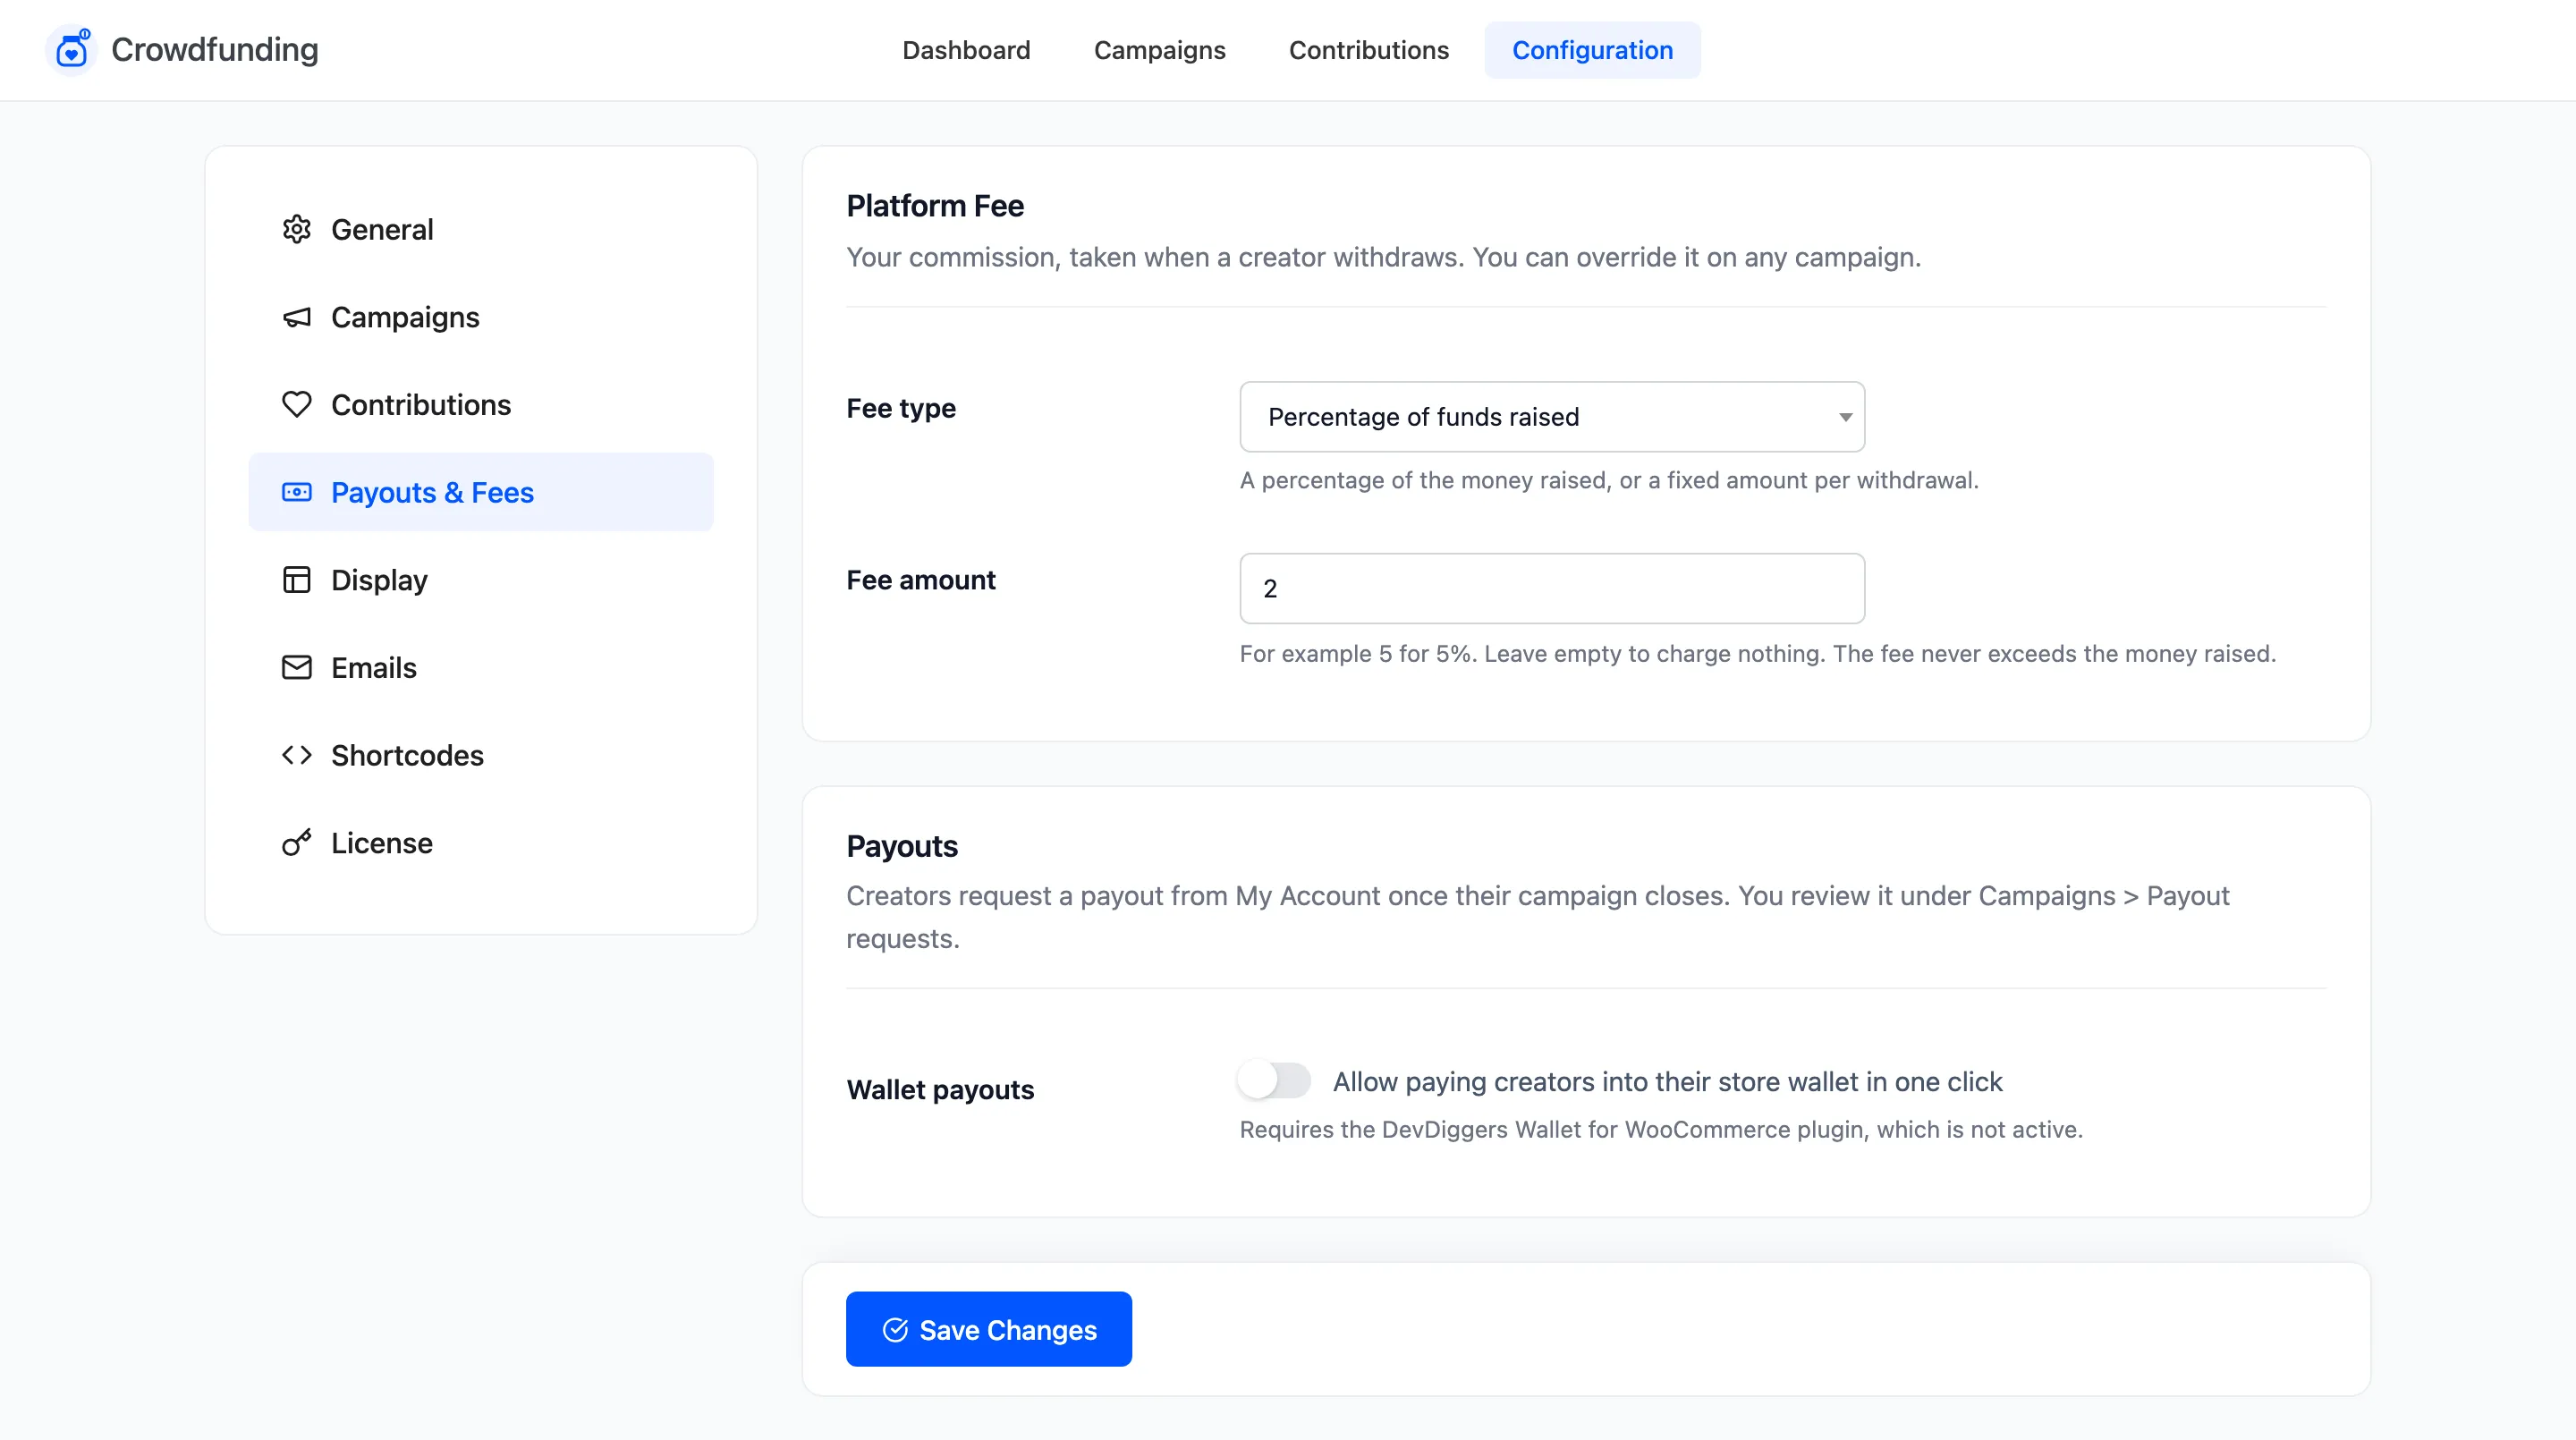Click the Emails envelope icon
Screen dimensions: 2576x1440
pos(297,667)
